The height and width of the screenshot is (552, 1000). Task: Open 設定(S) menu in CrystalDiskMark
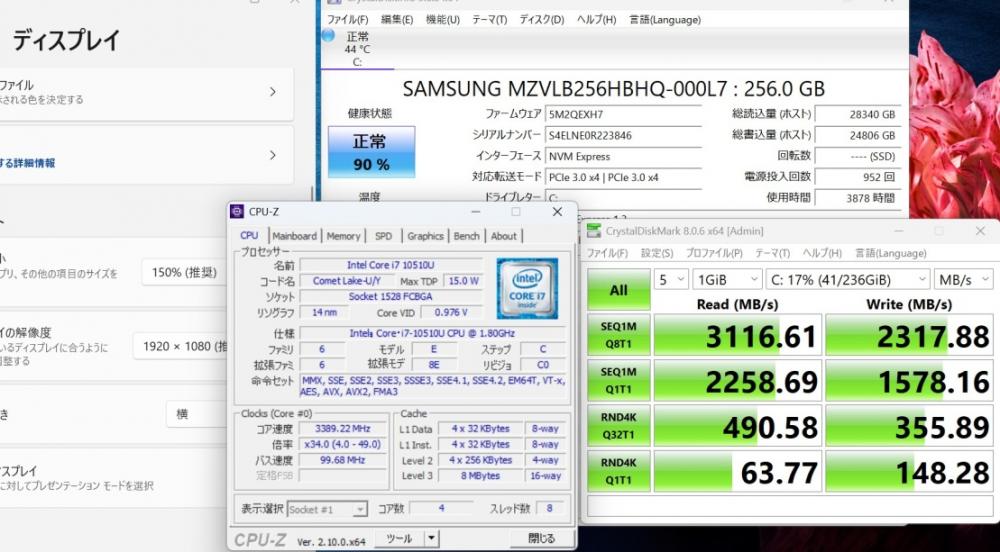coord(657,253)
